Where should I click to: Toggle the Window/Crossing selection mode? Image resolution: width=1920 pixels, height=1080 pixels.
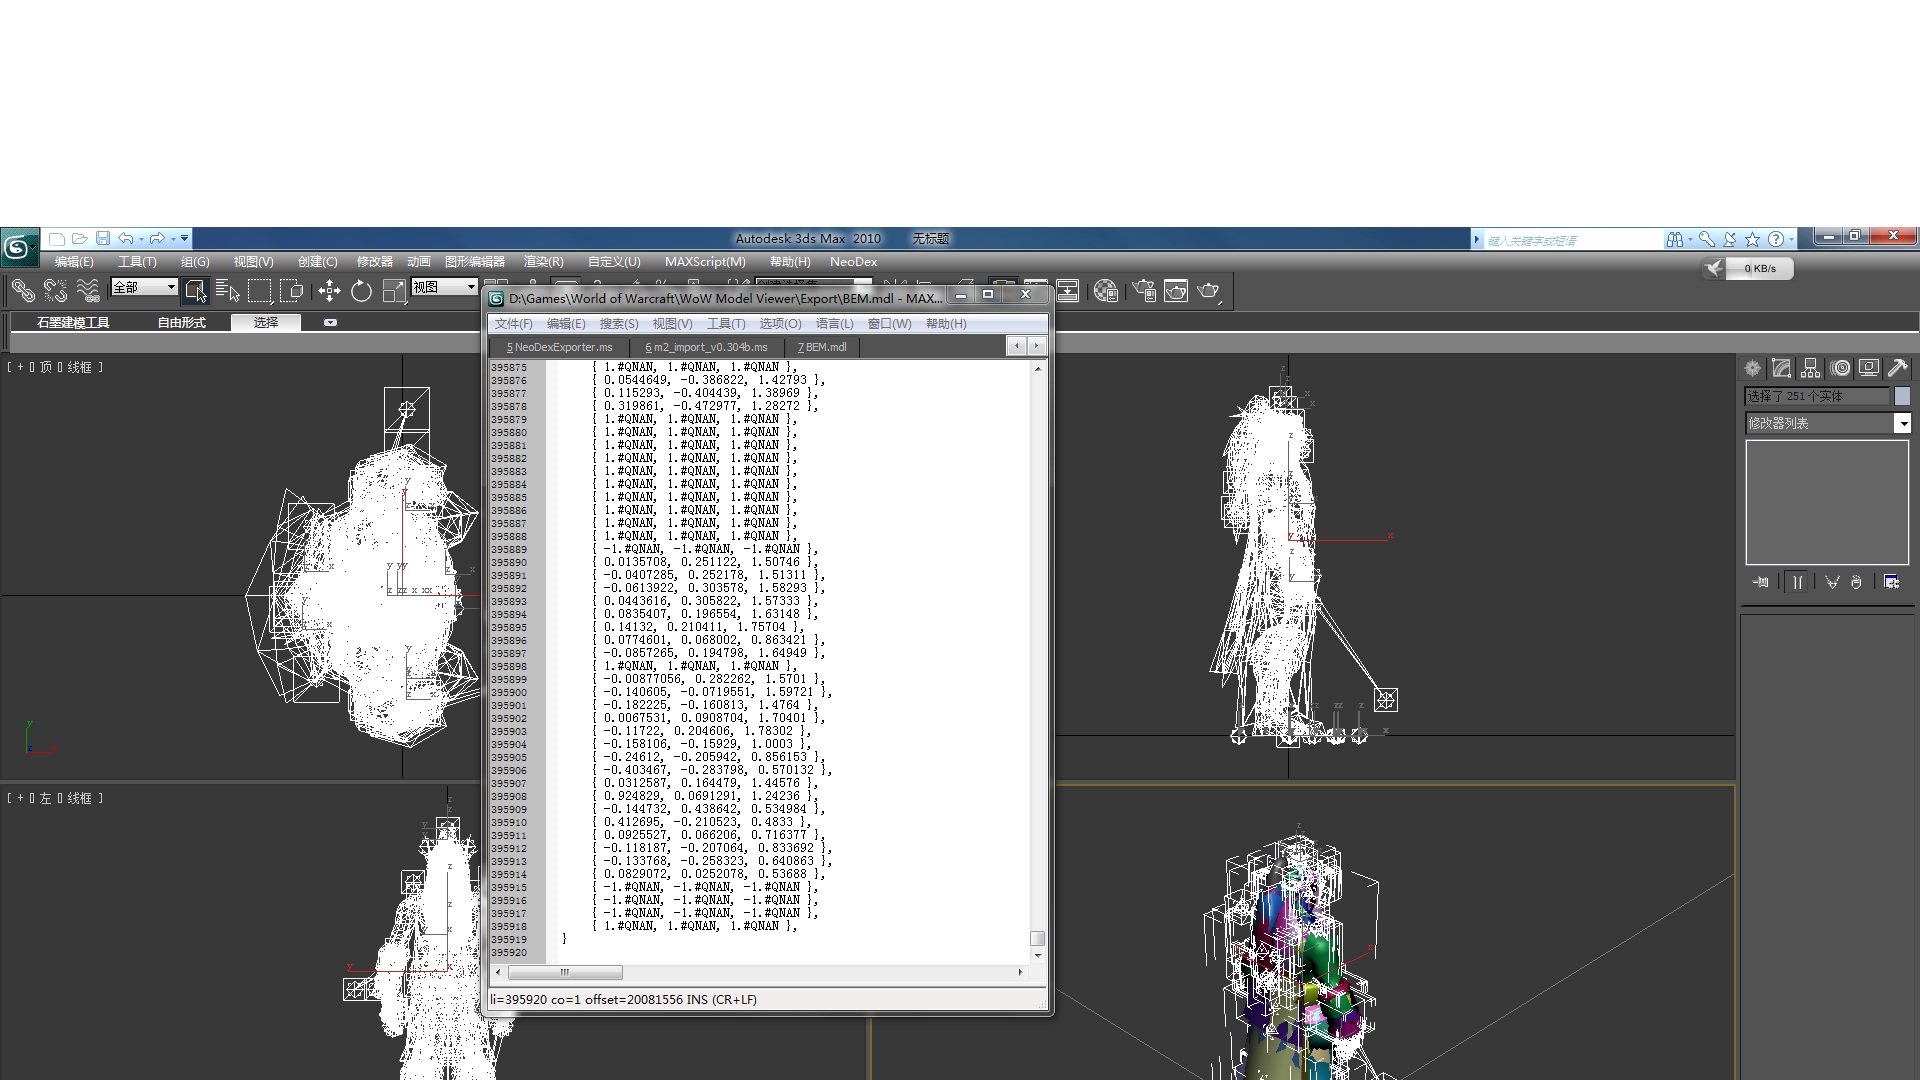292,291
